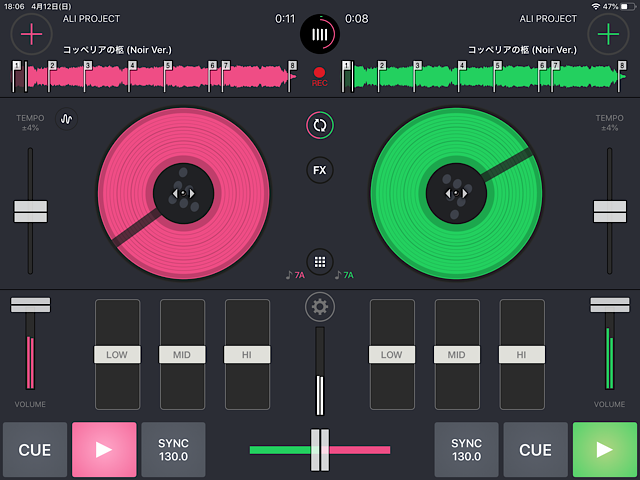640x480 pixels.
Task: Tap the green add-track plus icon
Action: (x=608, y=34)
